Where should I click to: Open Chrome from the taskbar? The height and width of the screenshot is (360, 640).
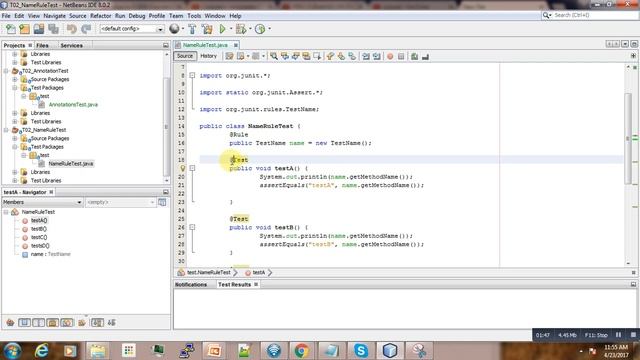[302, 351]
